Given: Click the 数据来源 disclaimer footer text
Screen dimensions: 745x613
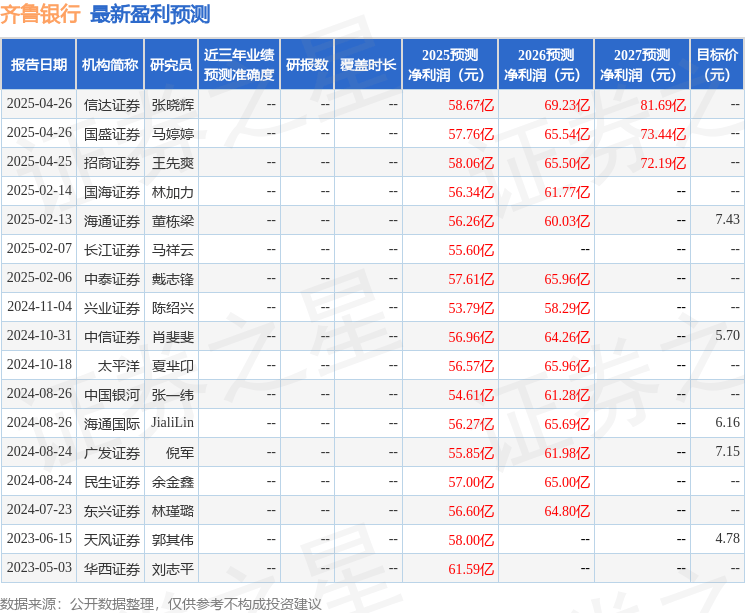Looking at the screenshot, I should click(161, 604).
